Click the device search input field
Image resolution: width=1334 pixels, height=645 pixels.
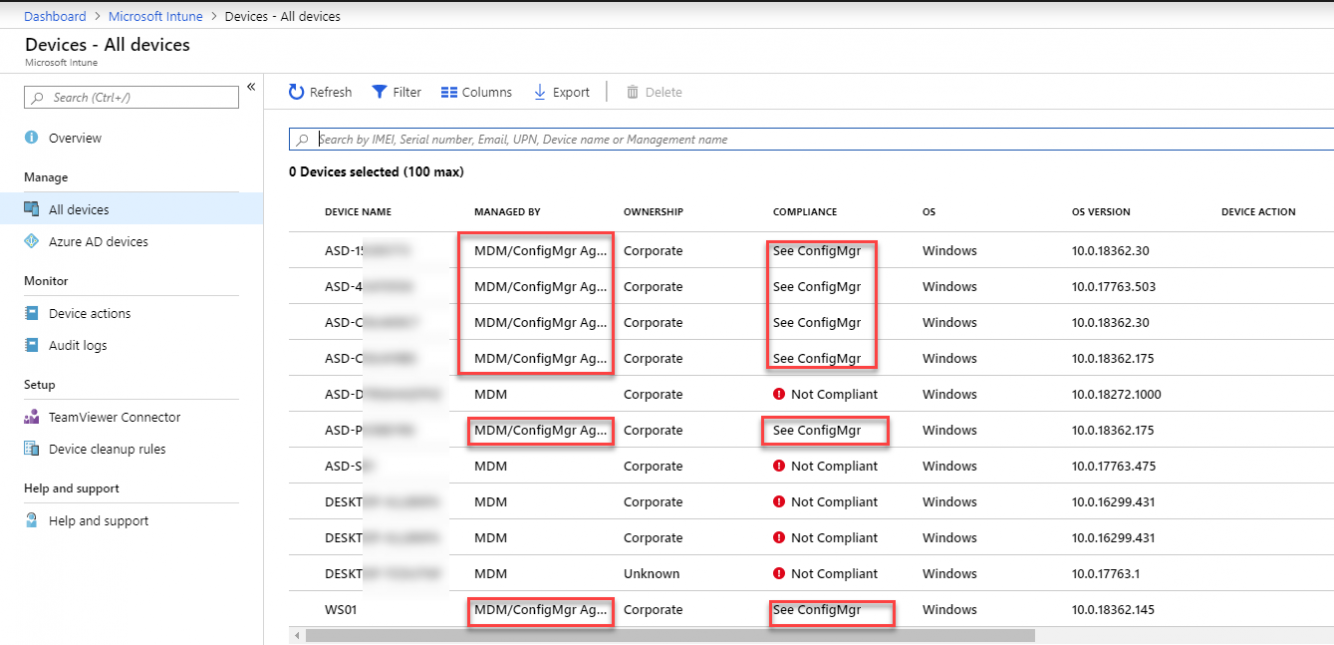coord(600,138)
